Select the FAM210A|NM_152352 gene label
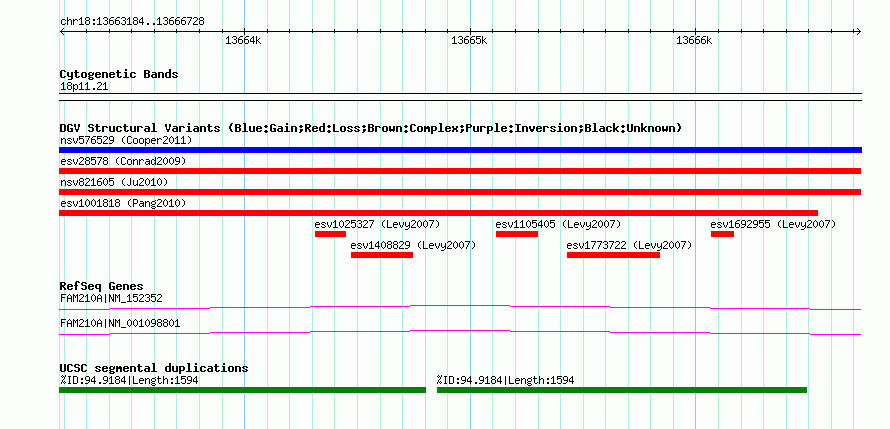Viewport: 890px width, 429px height. 111,298
